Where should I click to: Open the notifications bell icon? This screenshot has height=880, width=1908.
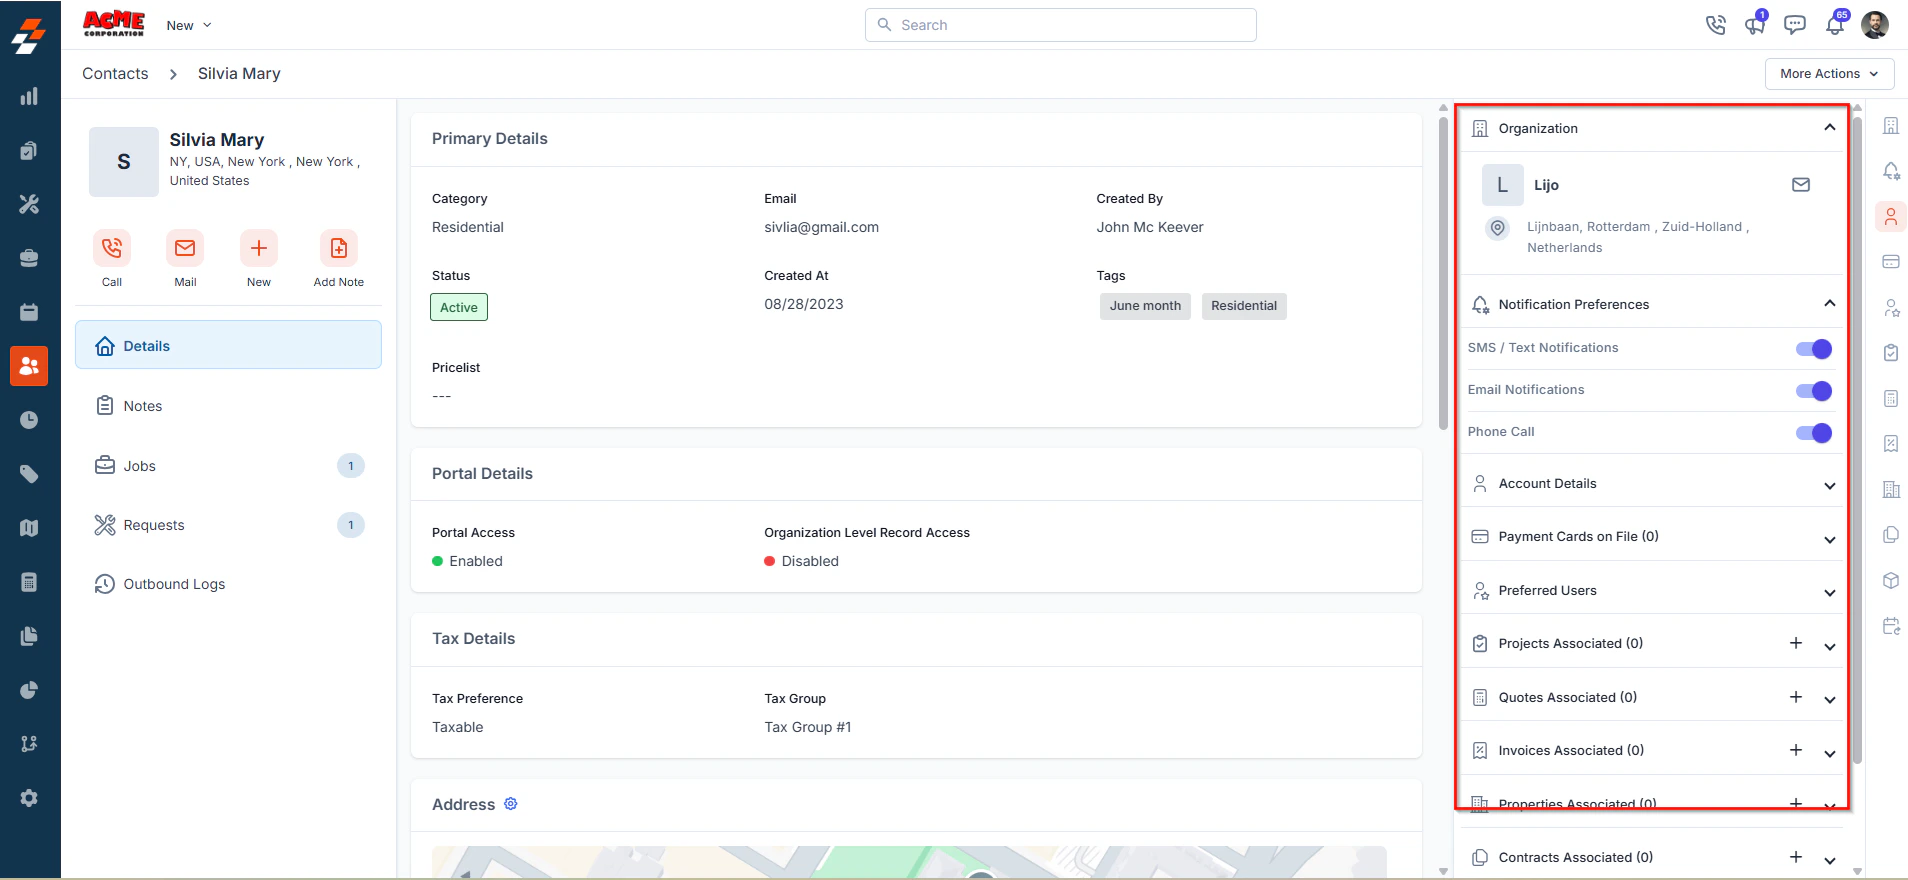click(x=1835, y=25)
